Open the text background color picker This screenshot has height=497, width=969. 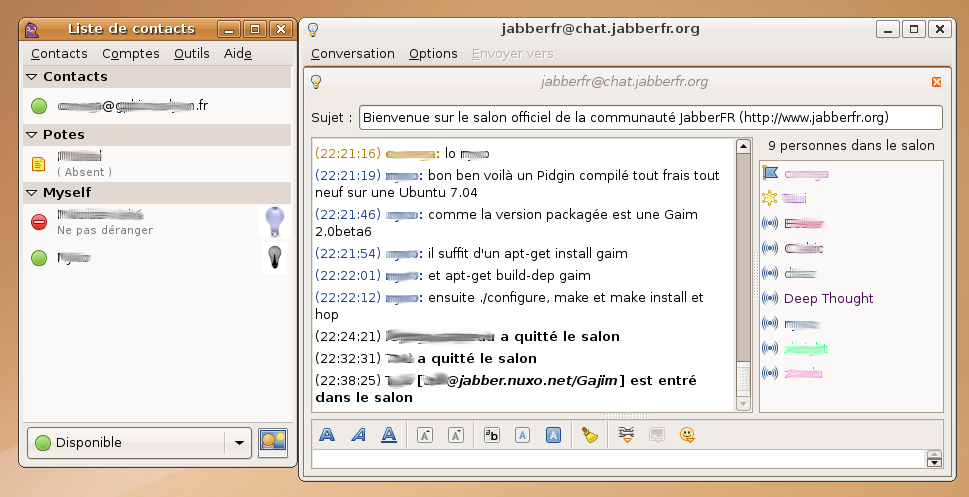click(x=553, y=434)
